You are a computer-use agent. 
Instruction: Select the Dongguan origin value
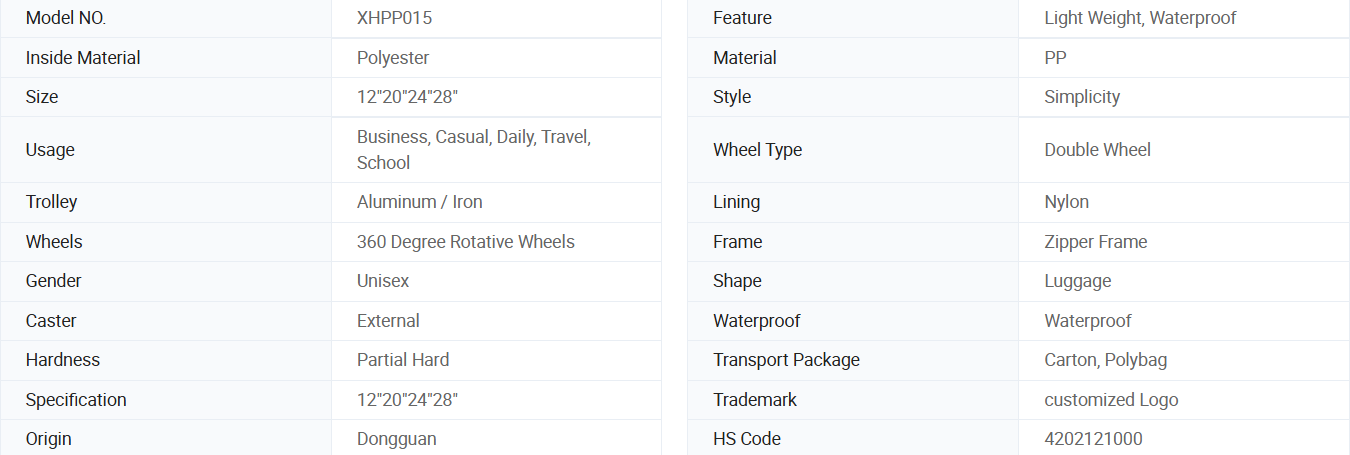click(397, 439)
